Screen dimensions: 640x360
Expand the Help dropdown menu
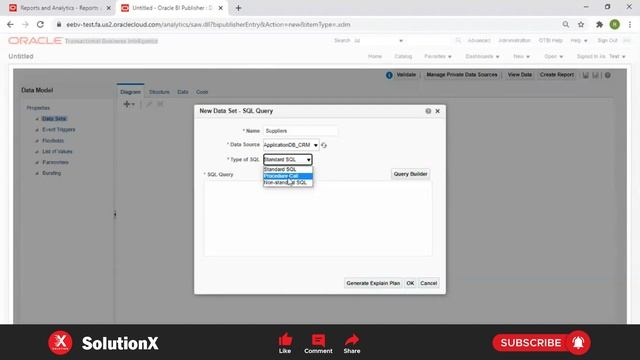tap(579, 40)
